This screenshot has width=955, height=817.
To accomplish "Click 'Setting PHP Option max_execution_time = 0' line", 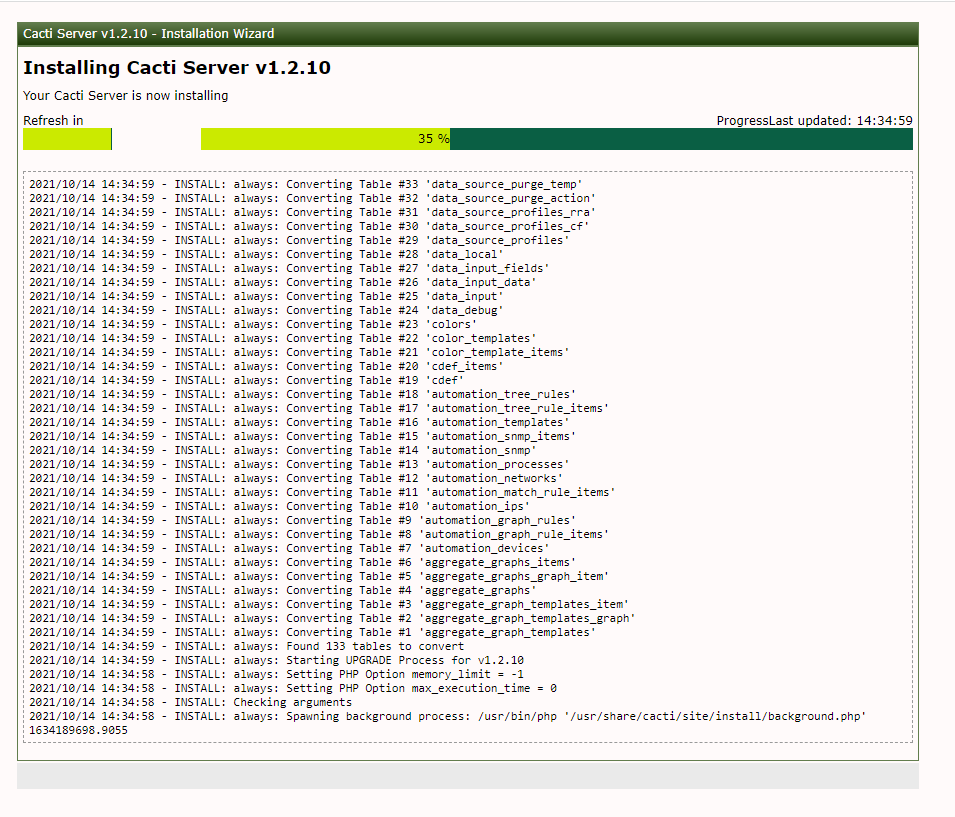I will point(293,688).
